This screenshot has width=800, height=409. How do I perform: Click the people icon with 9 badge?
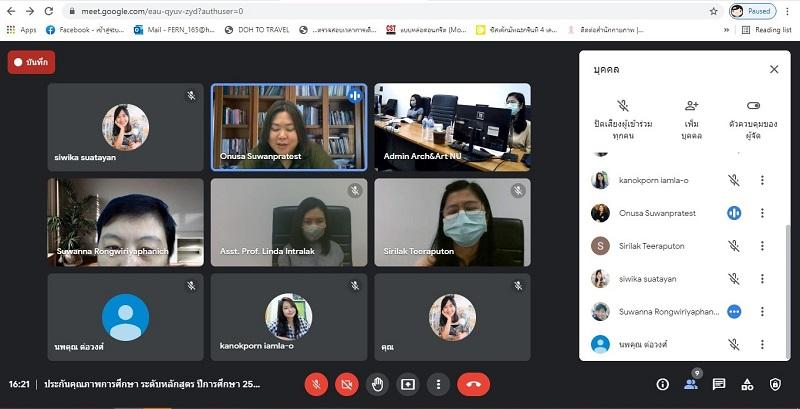point(691,385)
